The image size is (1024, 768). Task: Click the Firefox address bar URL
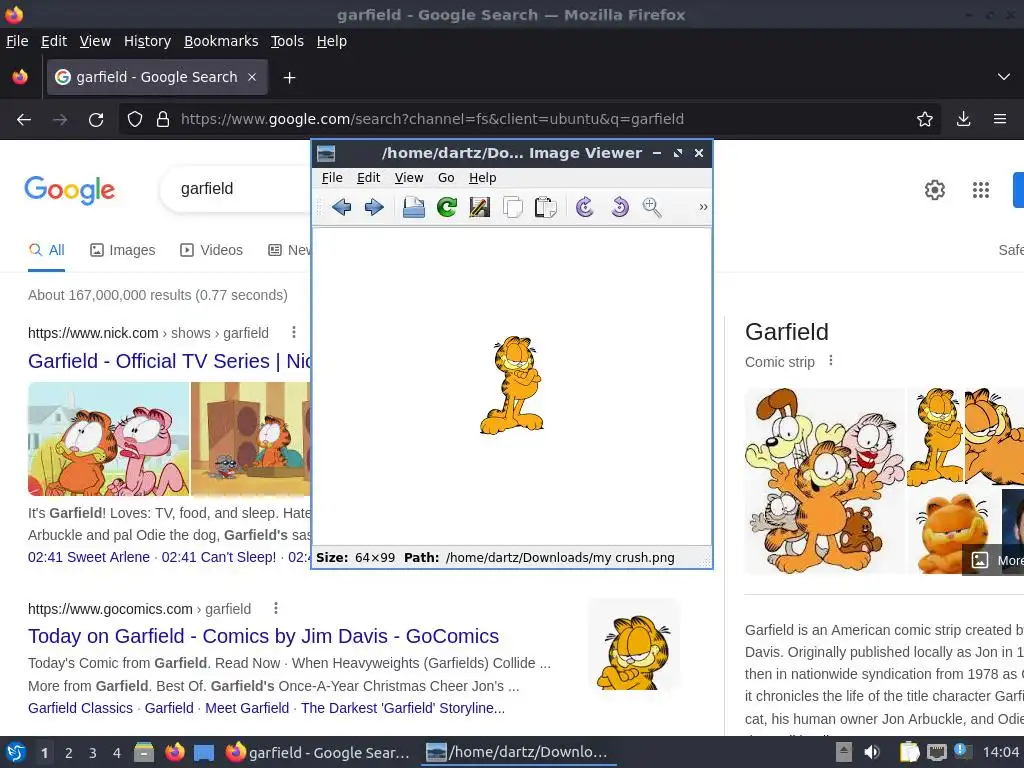pyautogui.click(x=432, y=119)
